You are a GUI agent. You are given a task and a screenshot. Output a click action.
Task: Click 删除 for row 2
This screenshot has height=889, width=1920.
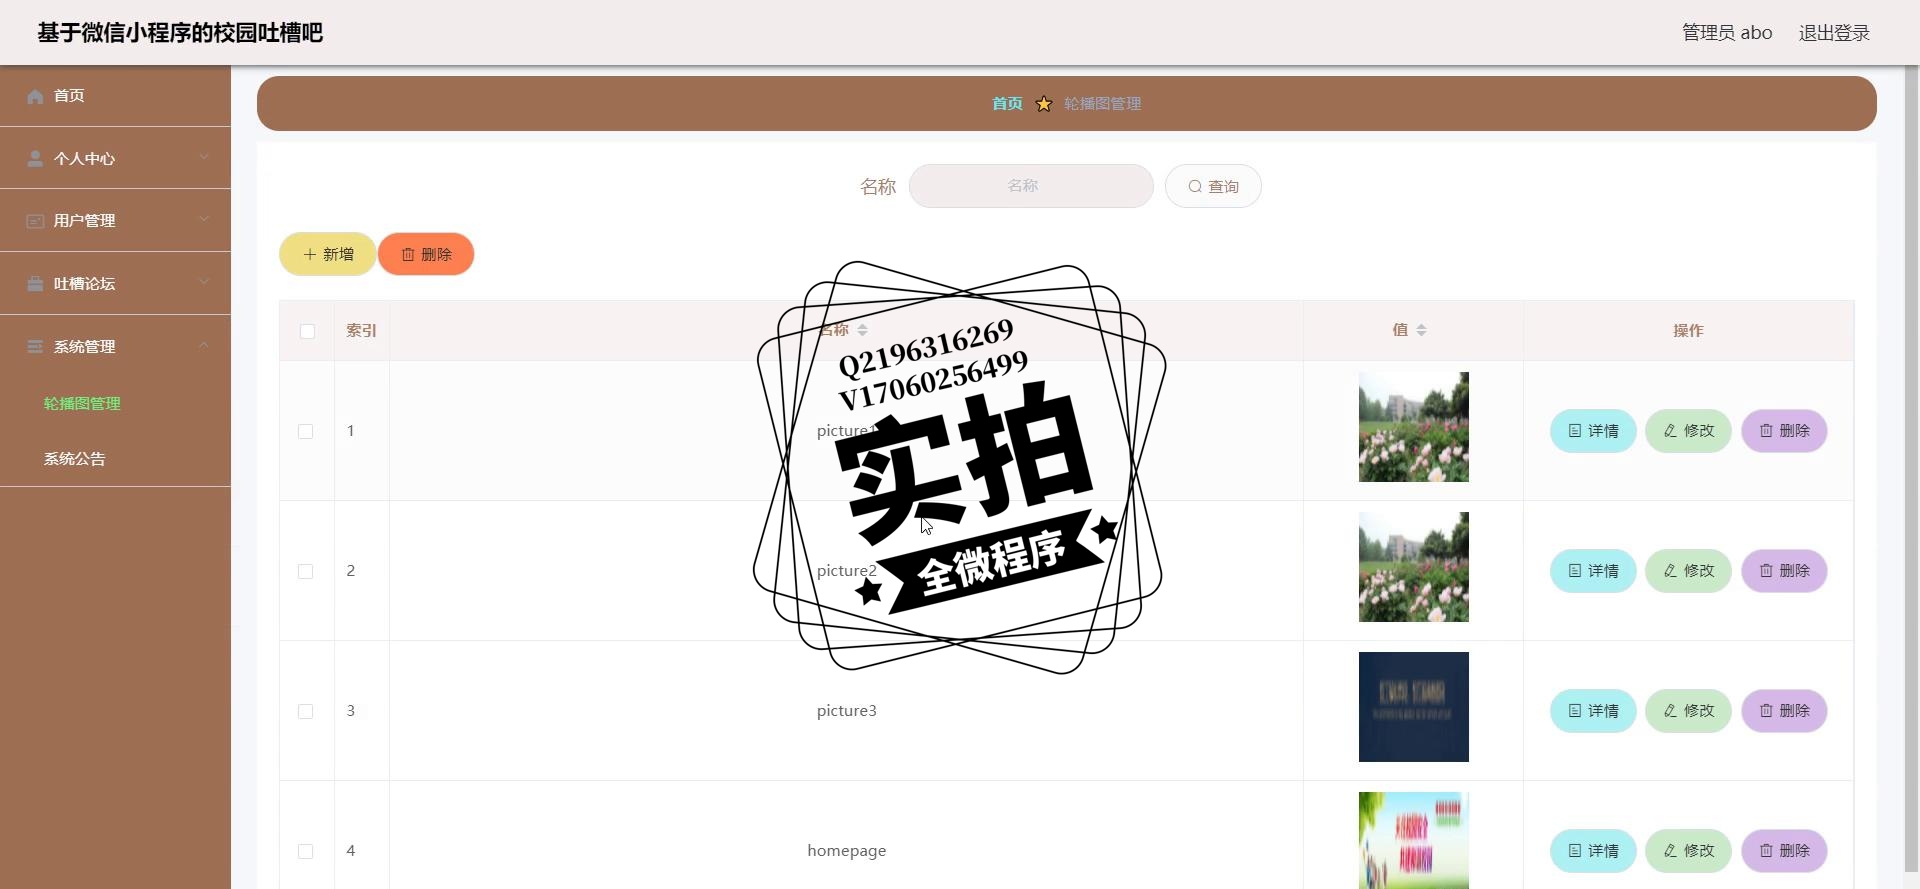(1785, 571)
